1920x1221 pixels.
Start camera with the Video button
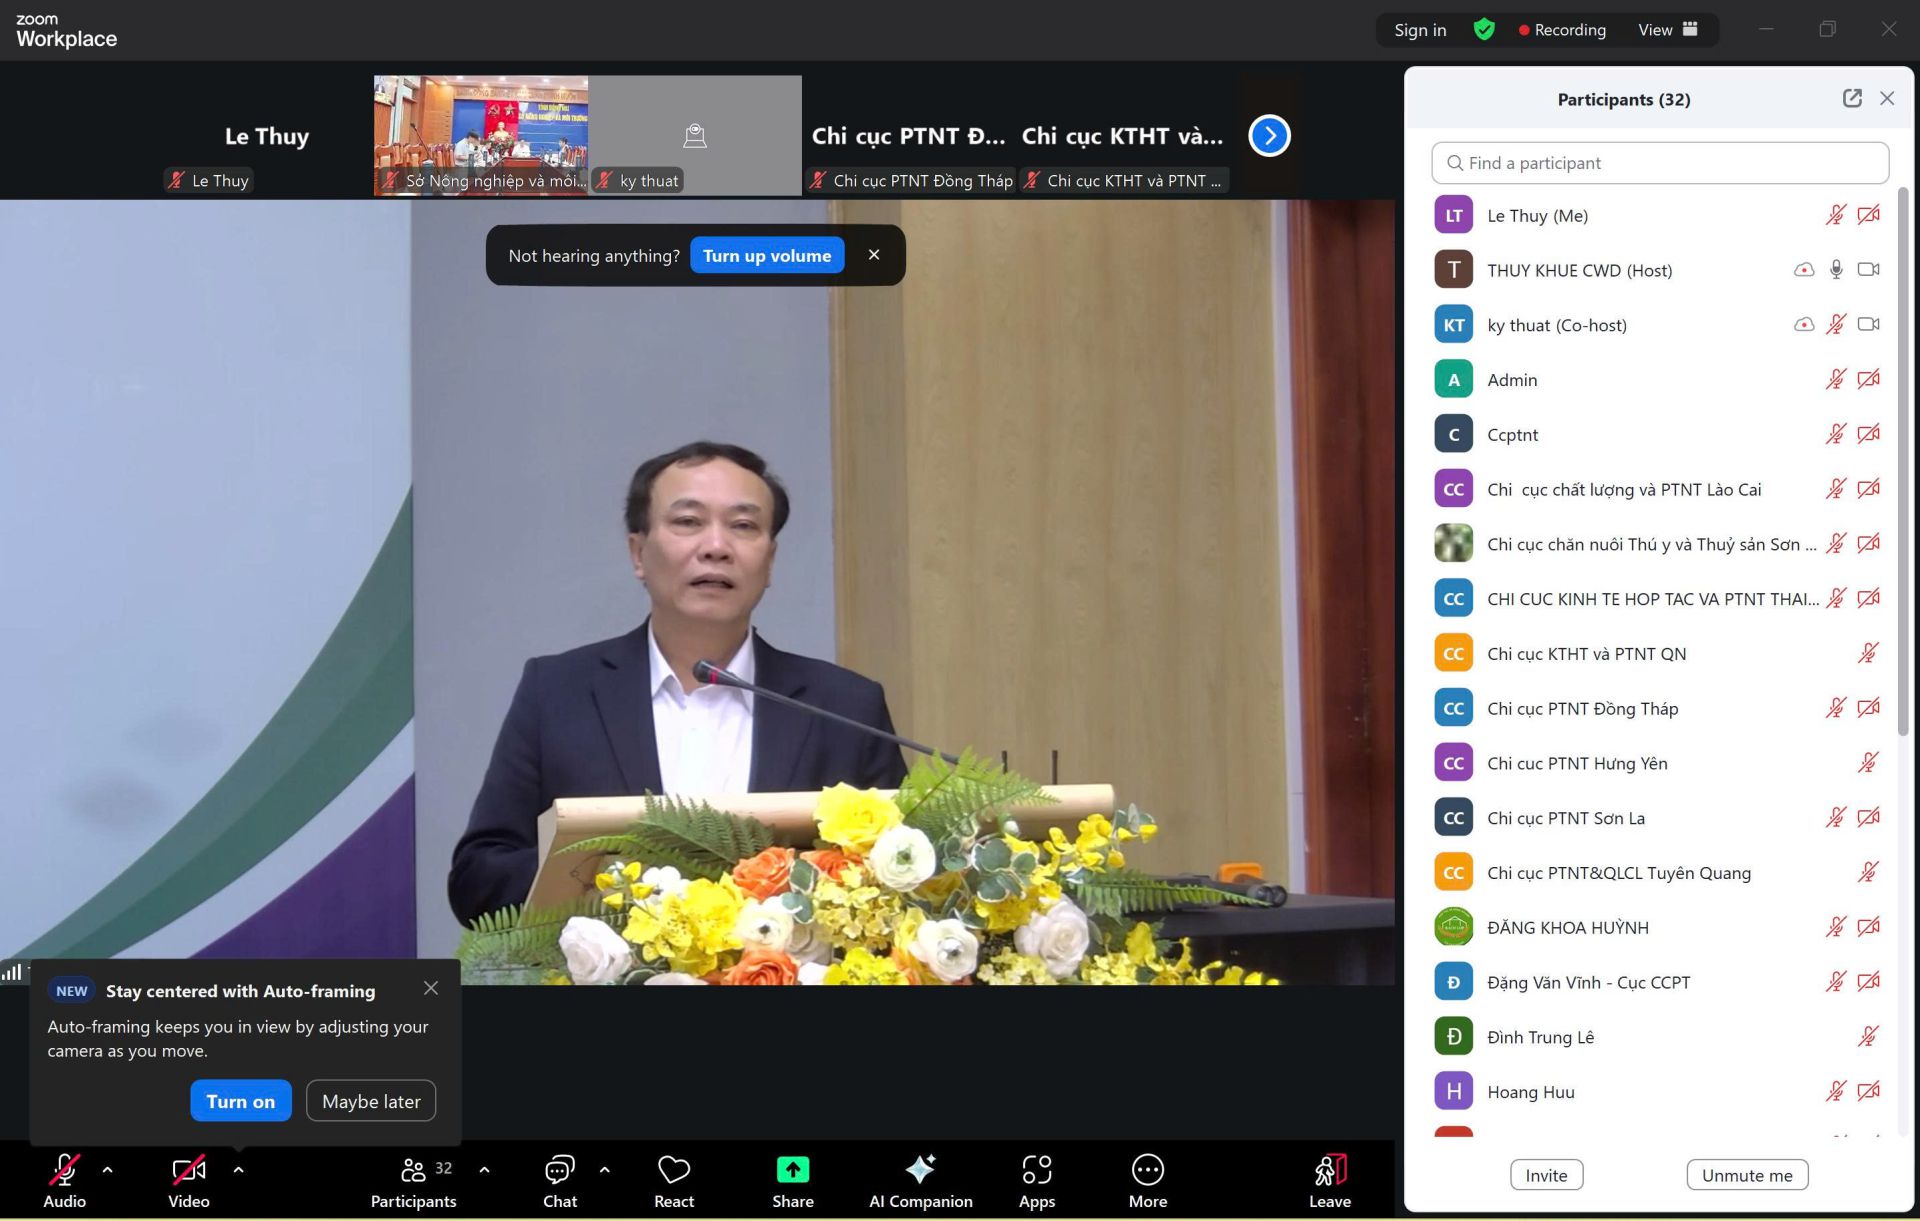(x=188, y=1170)
